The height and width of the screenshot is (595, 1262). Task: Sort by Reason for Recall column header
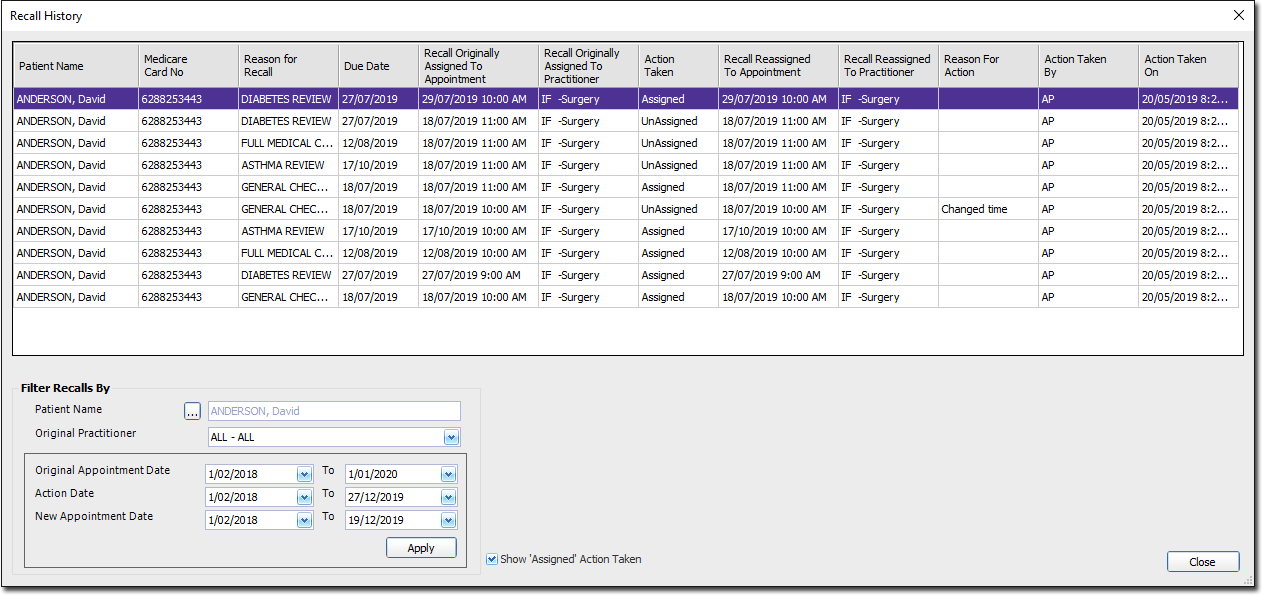(x=288, y=66)
